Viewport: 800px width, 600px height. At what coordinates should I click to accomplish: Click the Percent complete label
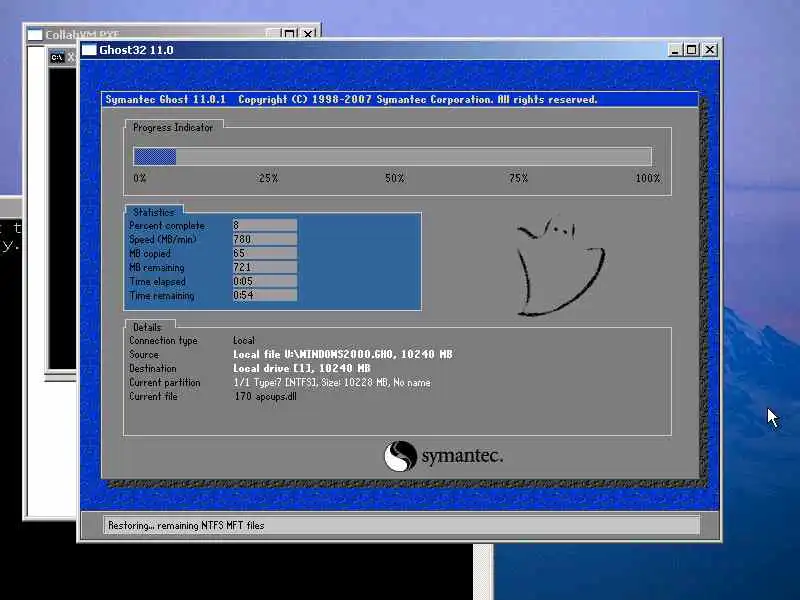point(167,226)
